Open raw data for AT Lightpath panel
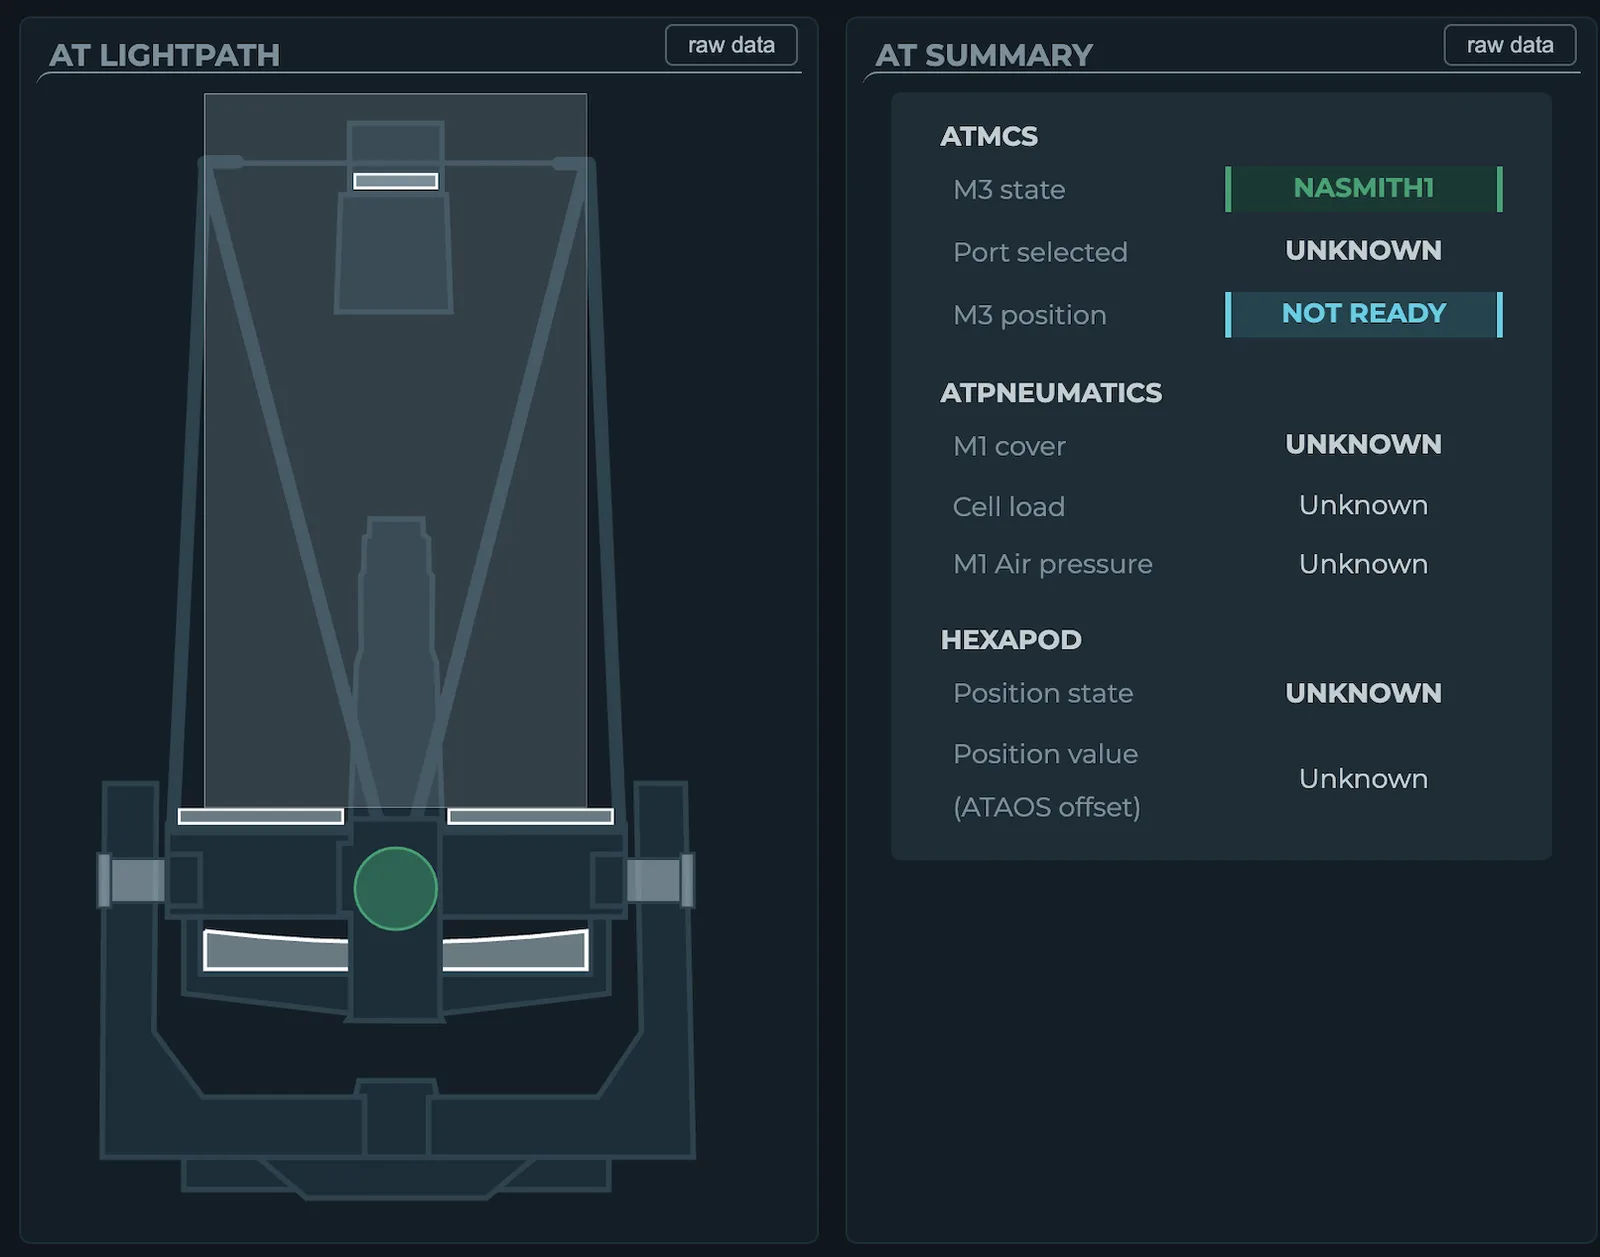 pyautogui.click(x=731, y=45)
